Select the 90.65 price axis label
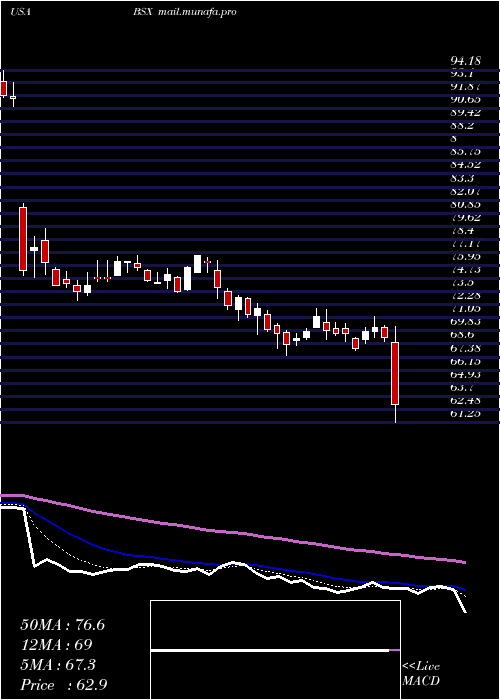Viewport: 500px width, 700px height. tap(465, 99)
